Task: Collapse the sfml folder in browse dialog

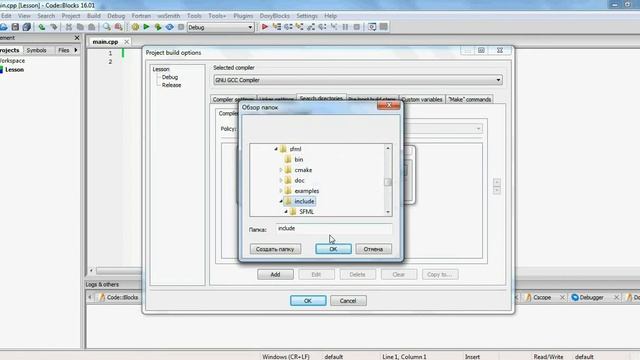Action: (x=276, y=149)
